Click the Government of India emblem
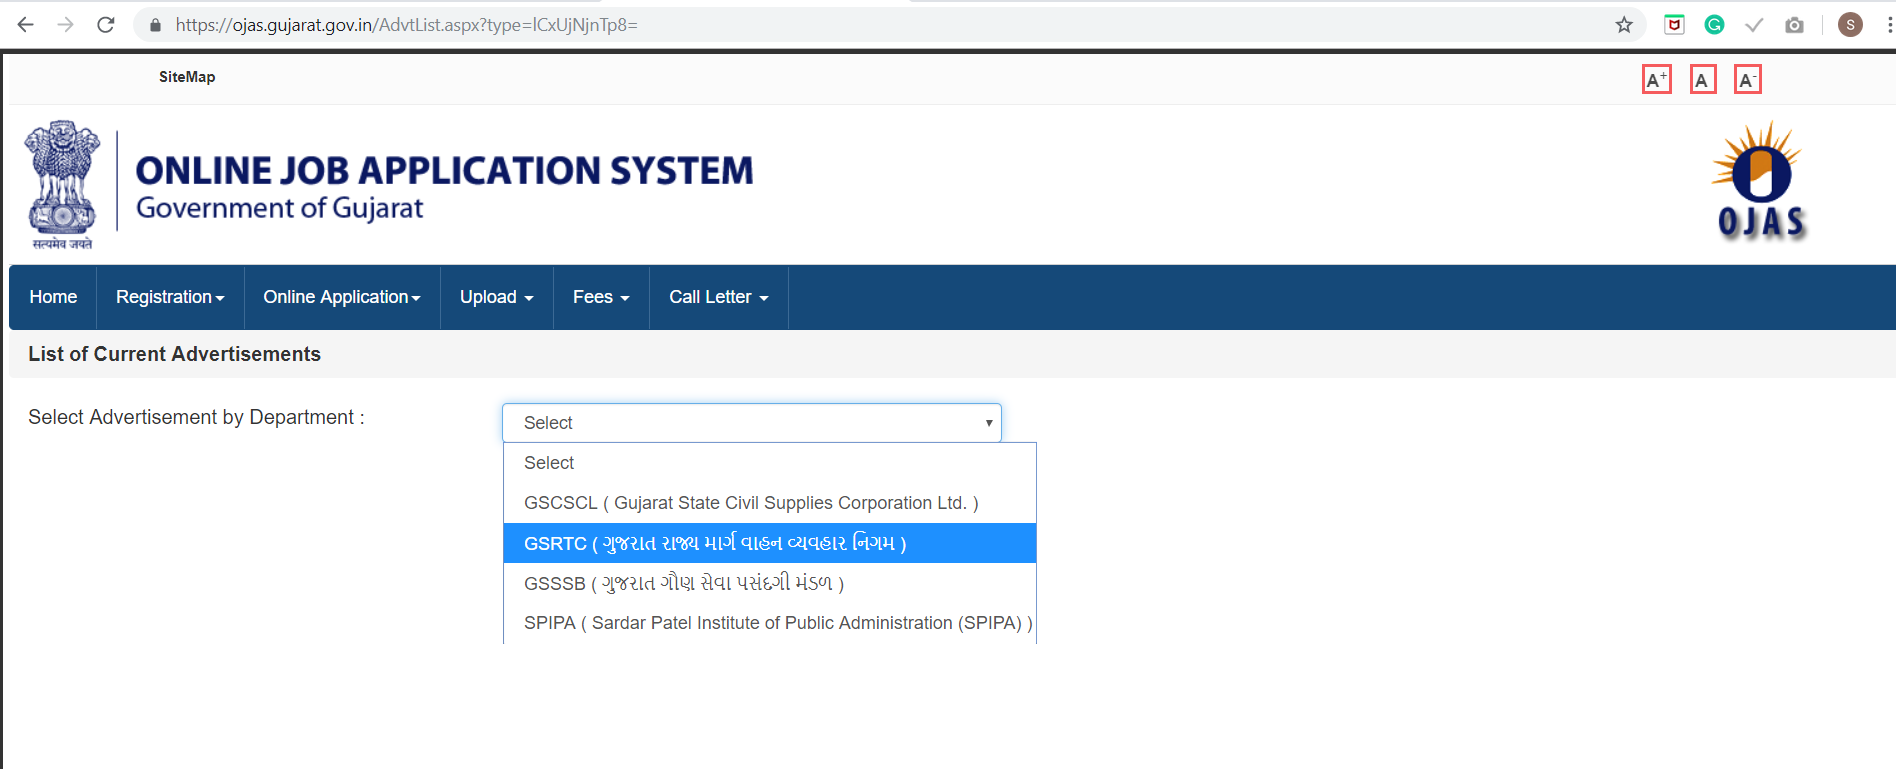The width and height of the screenshot is (1896, 769). pos(62,185)
